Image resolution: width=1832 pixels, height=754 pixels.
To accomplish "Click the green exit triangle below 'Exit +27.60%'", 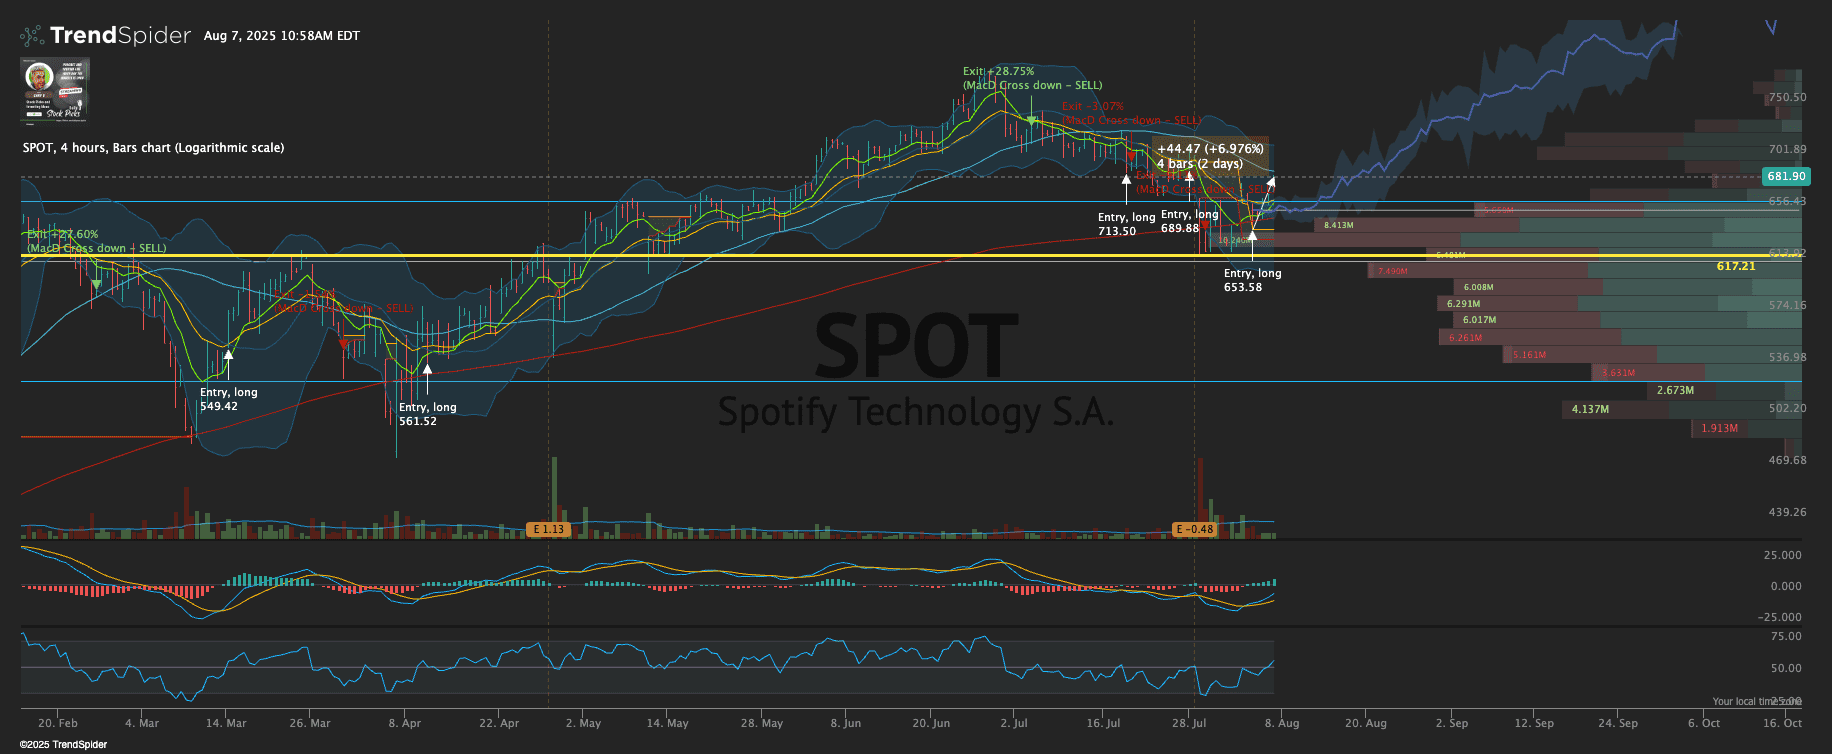I will (x=96, y=285).
